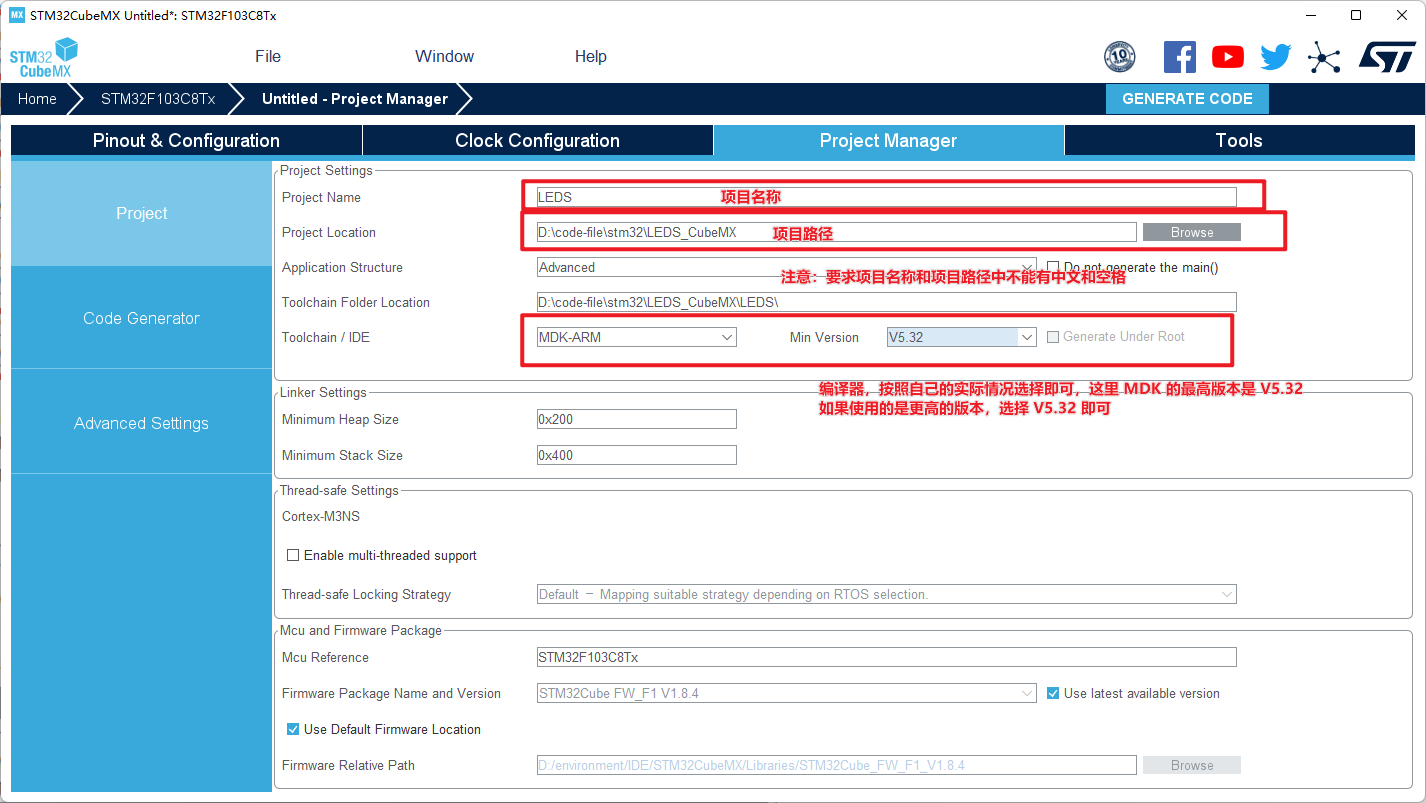Viewport: 1426px width, 803px height.
Task: Open the Twitter icon link
Action: coord(1276,57)
